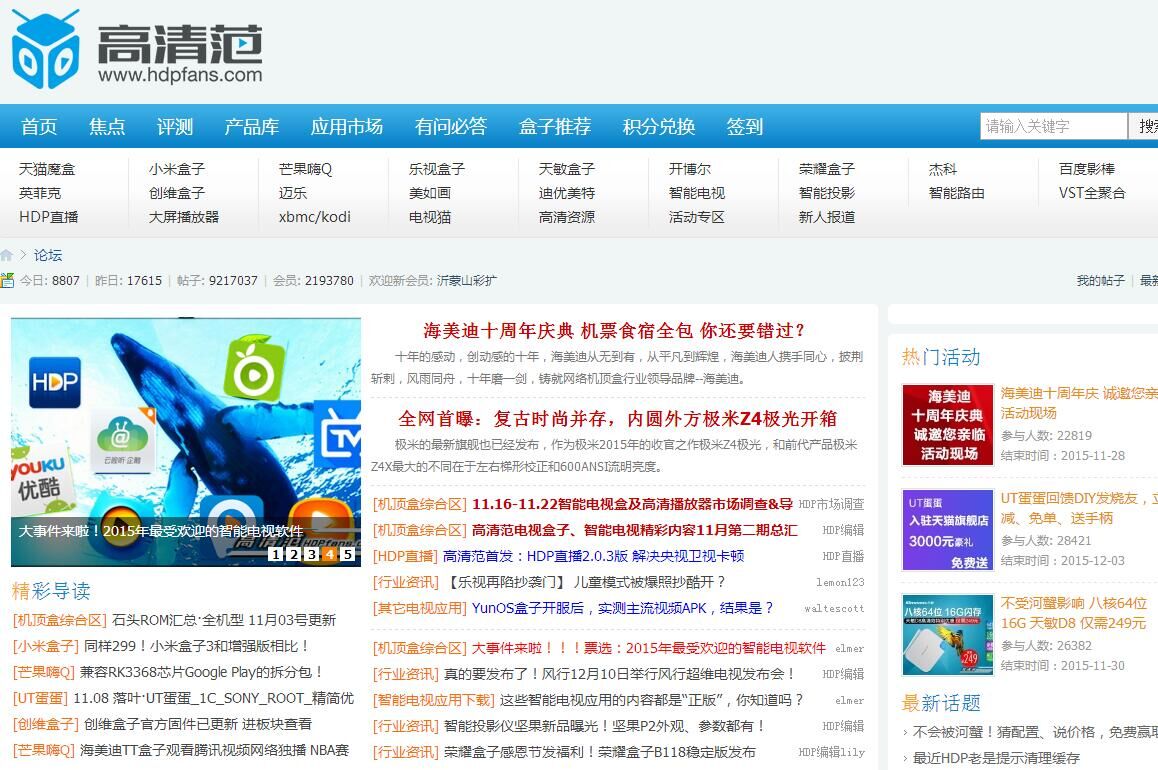Click UT蛋蛋 入驻天猫旗舰店 activity thumbnail
1158x770 pixels.
pos(948,530)
